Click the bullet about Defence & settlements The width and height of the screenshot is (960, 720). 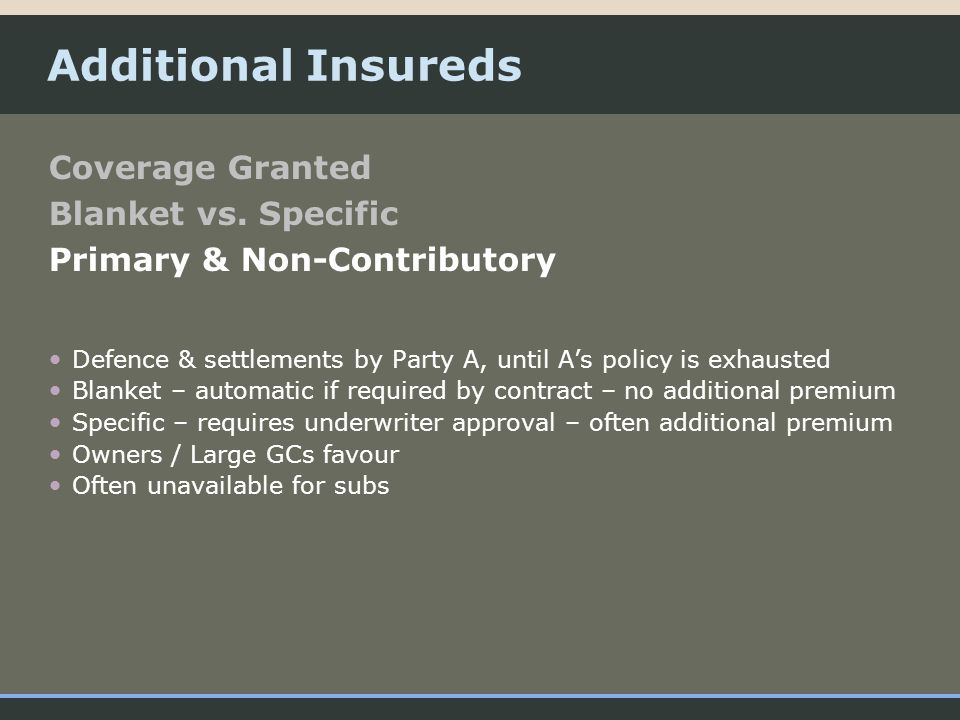click(x=451, y=359)
